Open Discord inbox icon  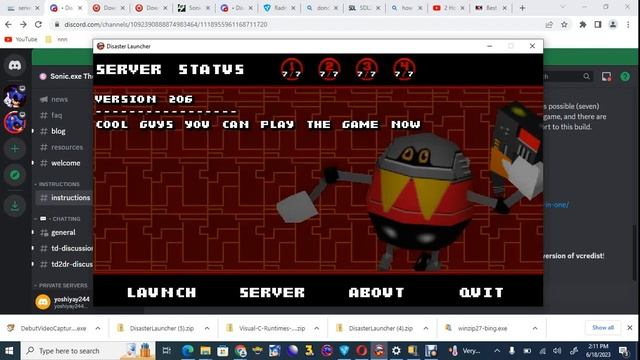click(x=606, y=76)
